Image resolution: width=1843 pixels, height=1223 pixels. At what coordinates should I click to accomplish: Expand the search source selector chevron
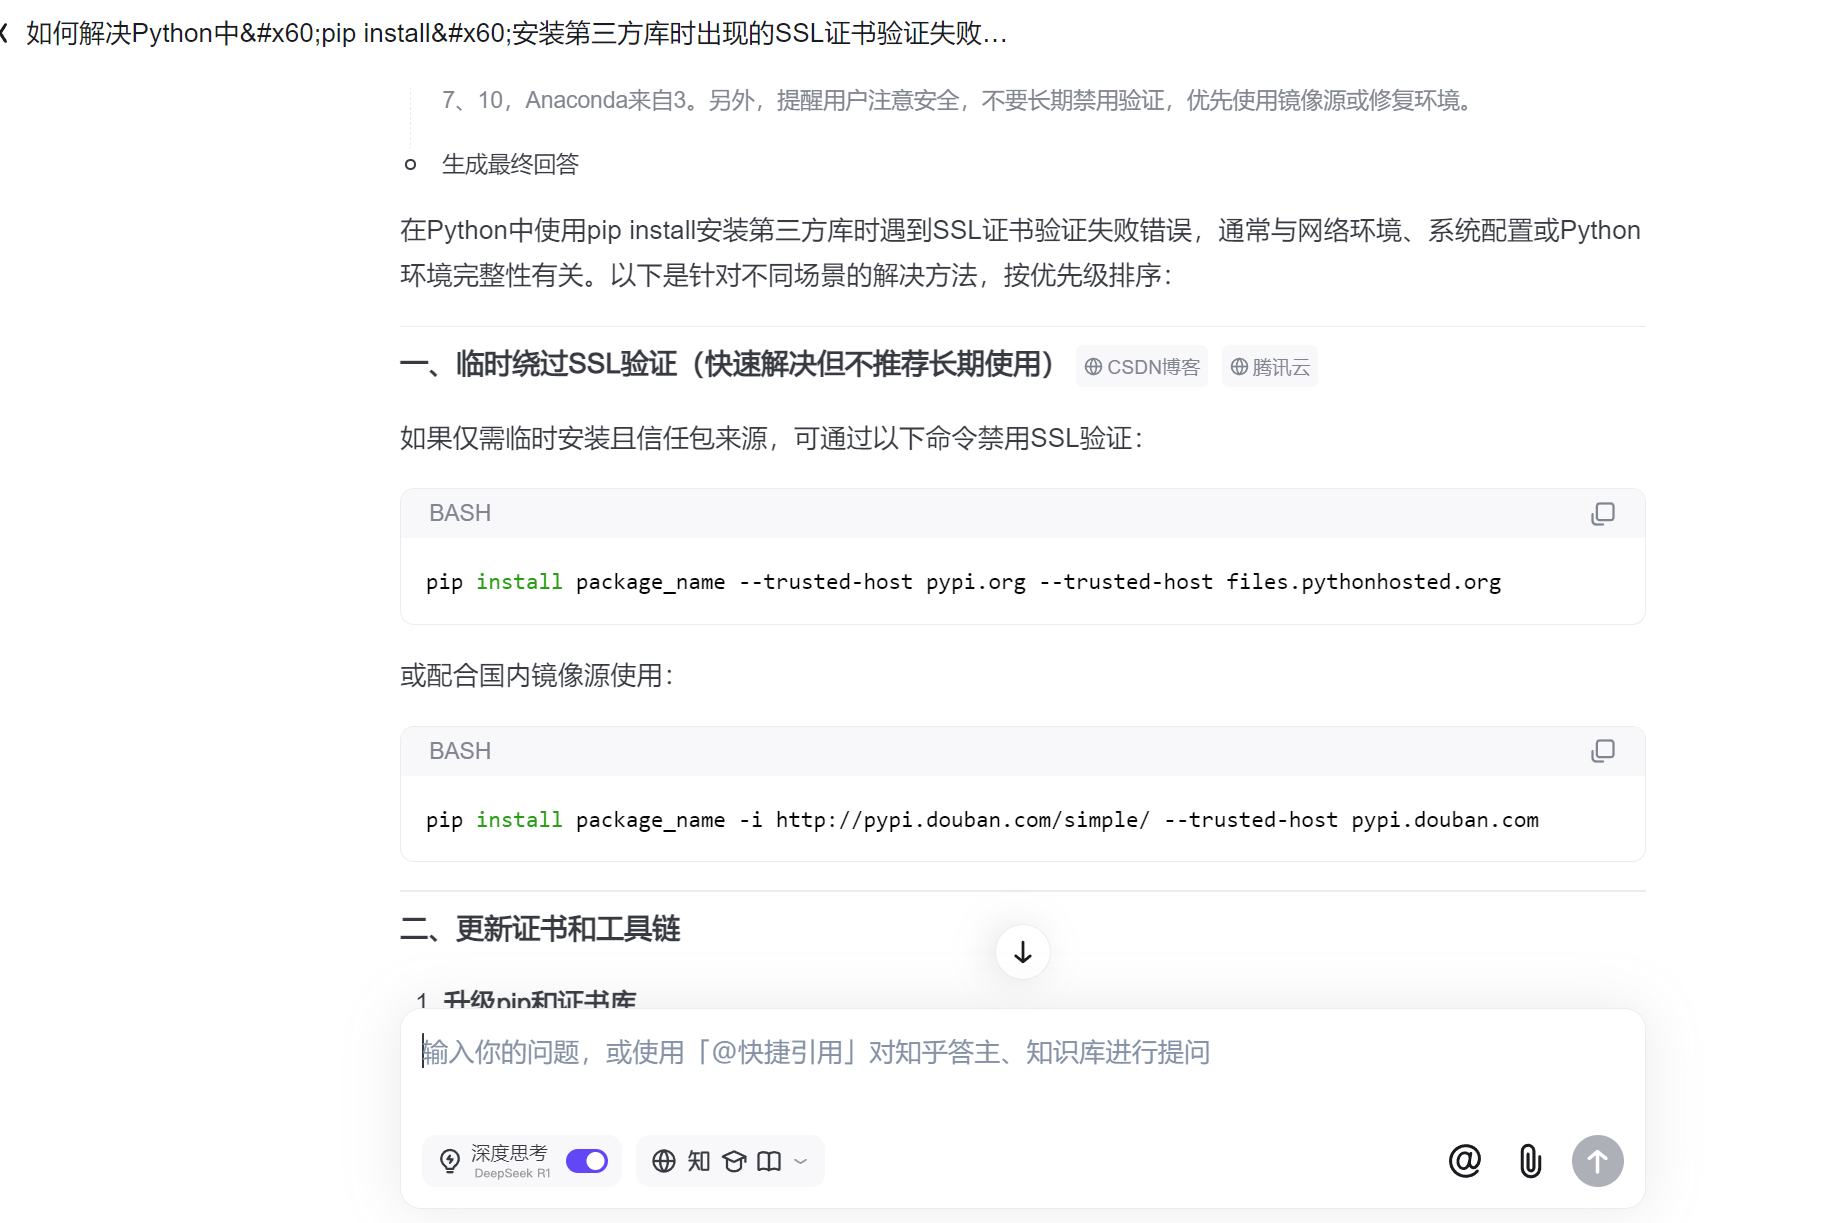[x=800, y=1161]
